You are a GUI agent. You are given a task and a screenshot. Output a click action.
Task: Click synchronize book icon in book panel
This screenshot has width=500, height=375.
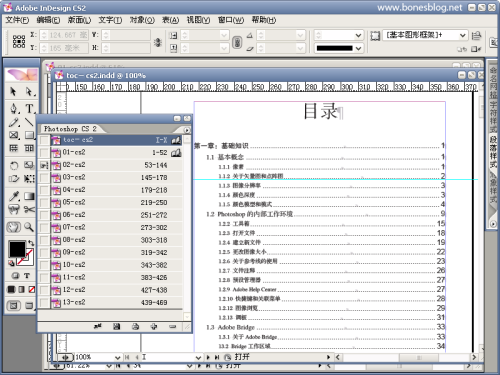tap(97, 326)
